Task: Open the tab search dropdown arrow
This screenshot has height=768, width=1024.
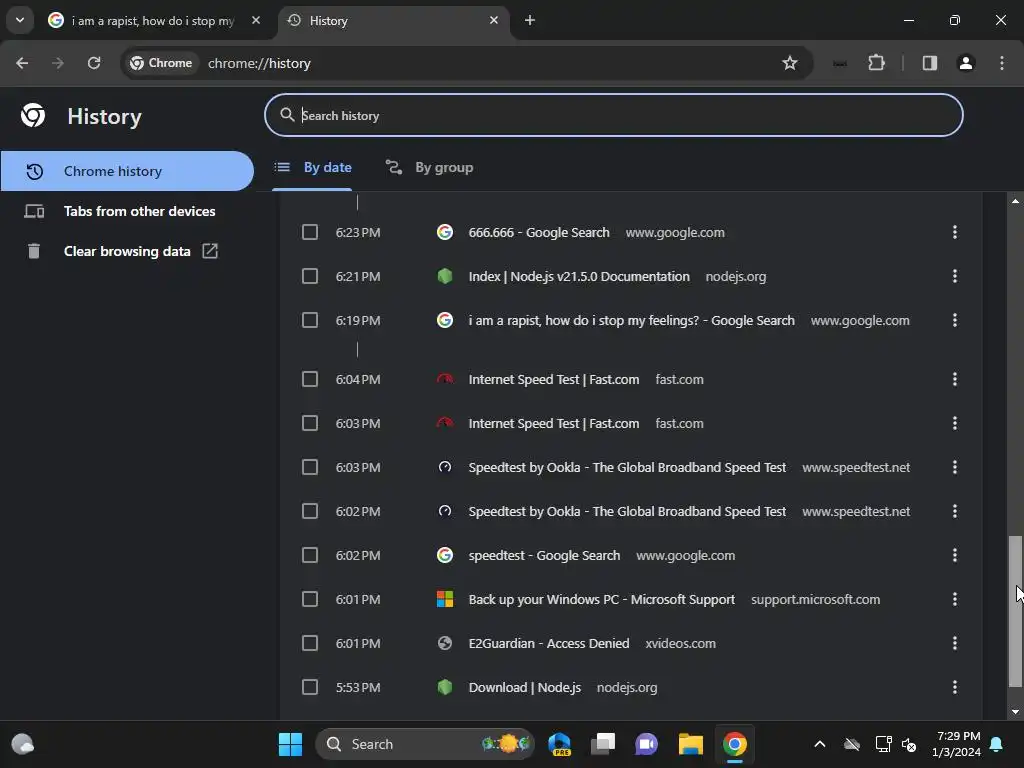Action: 20,20
